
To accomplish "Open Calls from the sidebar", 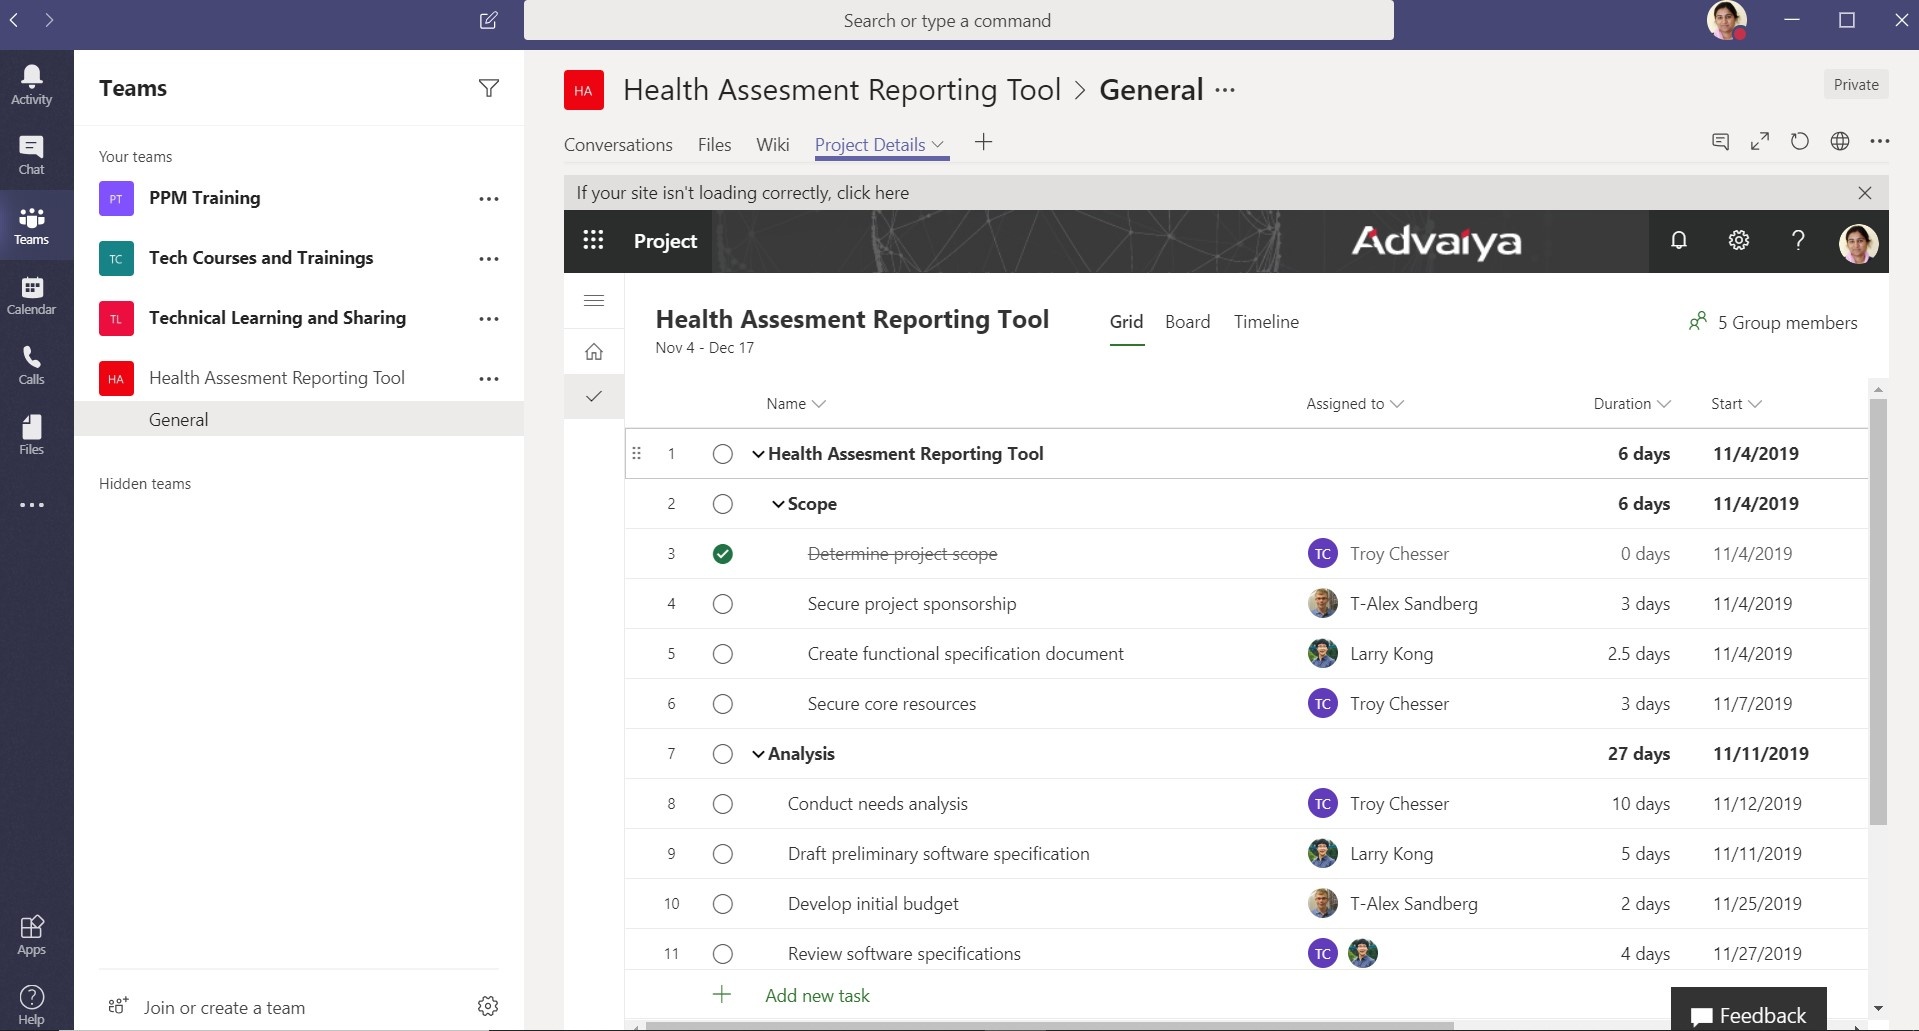I will (x=31, y=365).
